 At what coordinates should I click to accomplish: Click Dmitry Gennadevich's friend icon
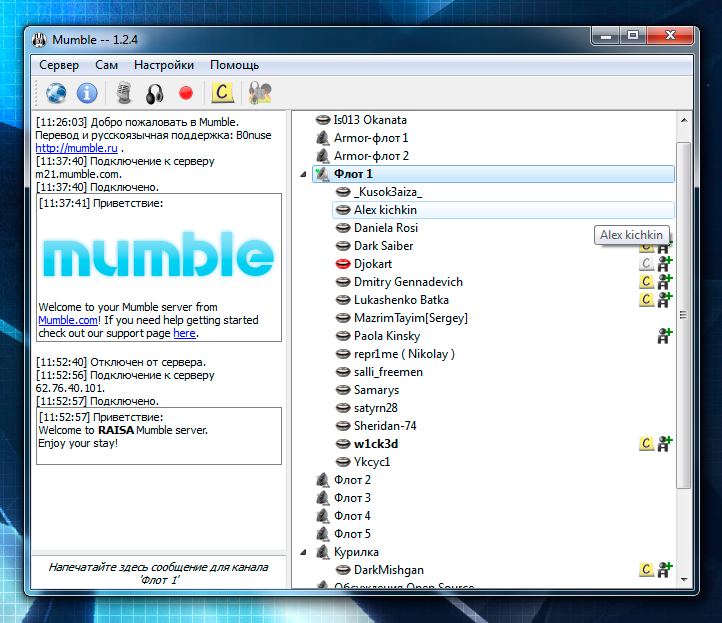tap(665, 282)
